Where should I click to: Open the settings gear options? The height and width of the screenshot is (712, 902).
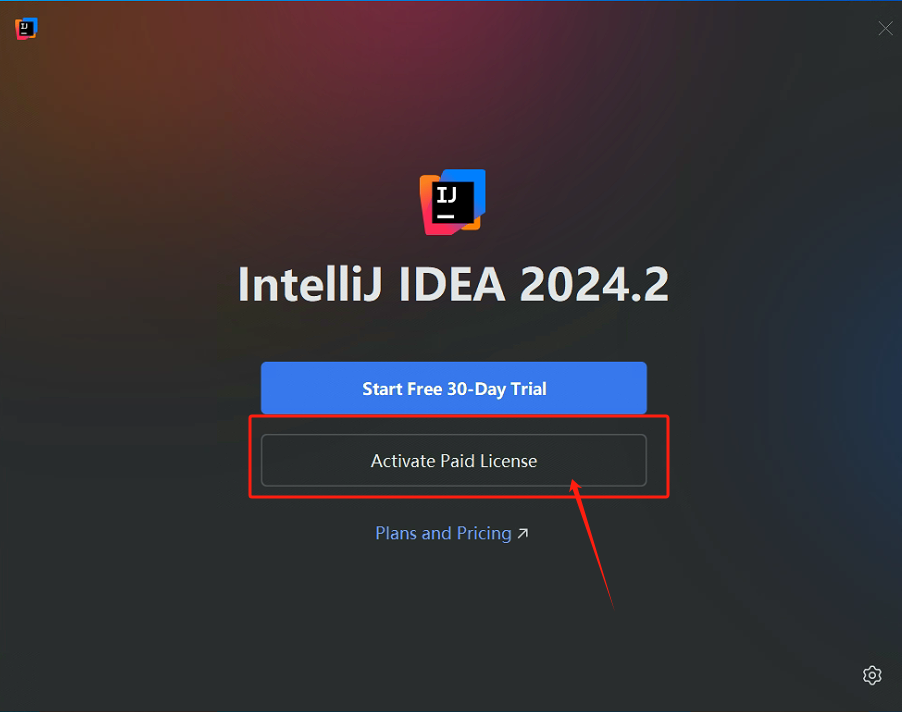click(x=872, y=675)
